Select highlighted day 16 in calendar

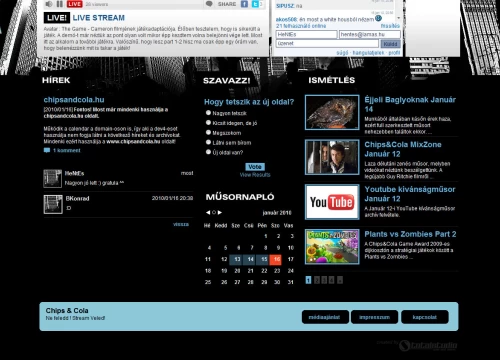tap(276, 259)
